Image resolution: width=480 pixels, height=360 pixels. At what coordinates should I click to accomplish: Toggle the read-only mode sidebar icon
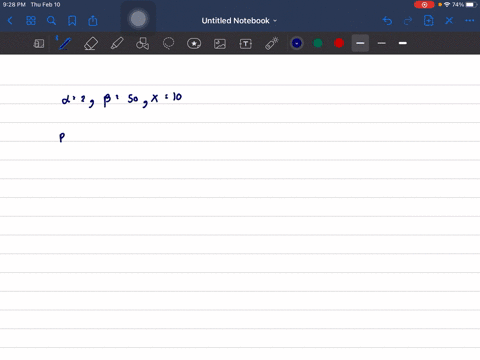click(x=39, y=43)
